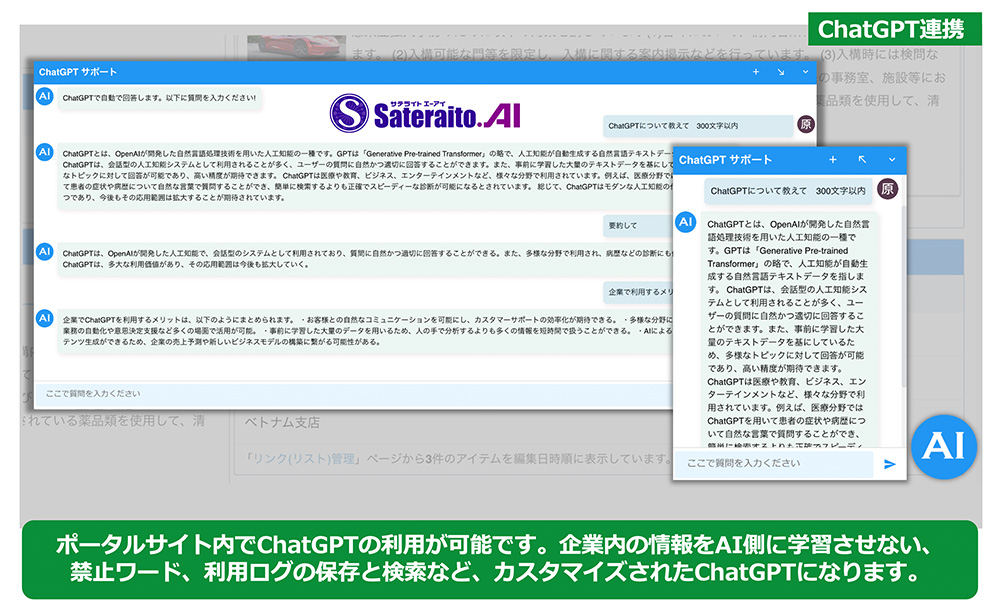Image resolution: width=1000 pixels, height=607 pixels.
Task: Click the 'ChatGPTについて教えて 300文字以内' message in the large window
Action: pyautogui.click(x=697, y=126)
